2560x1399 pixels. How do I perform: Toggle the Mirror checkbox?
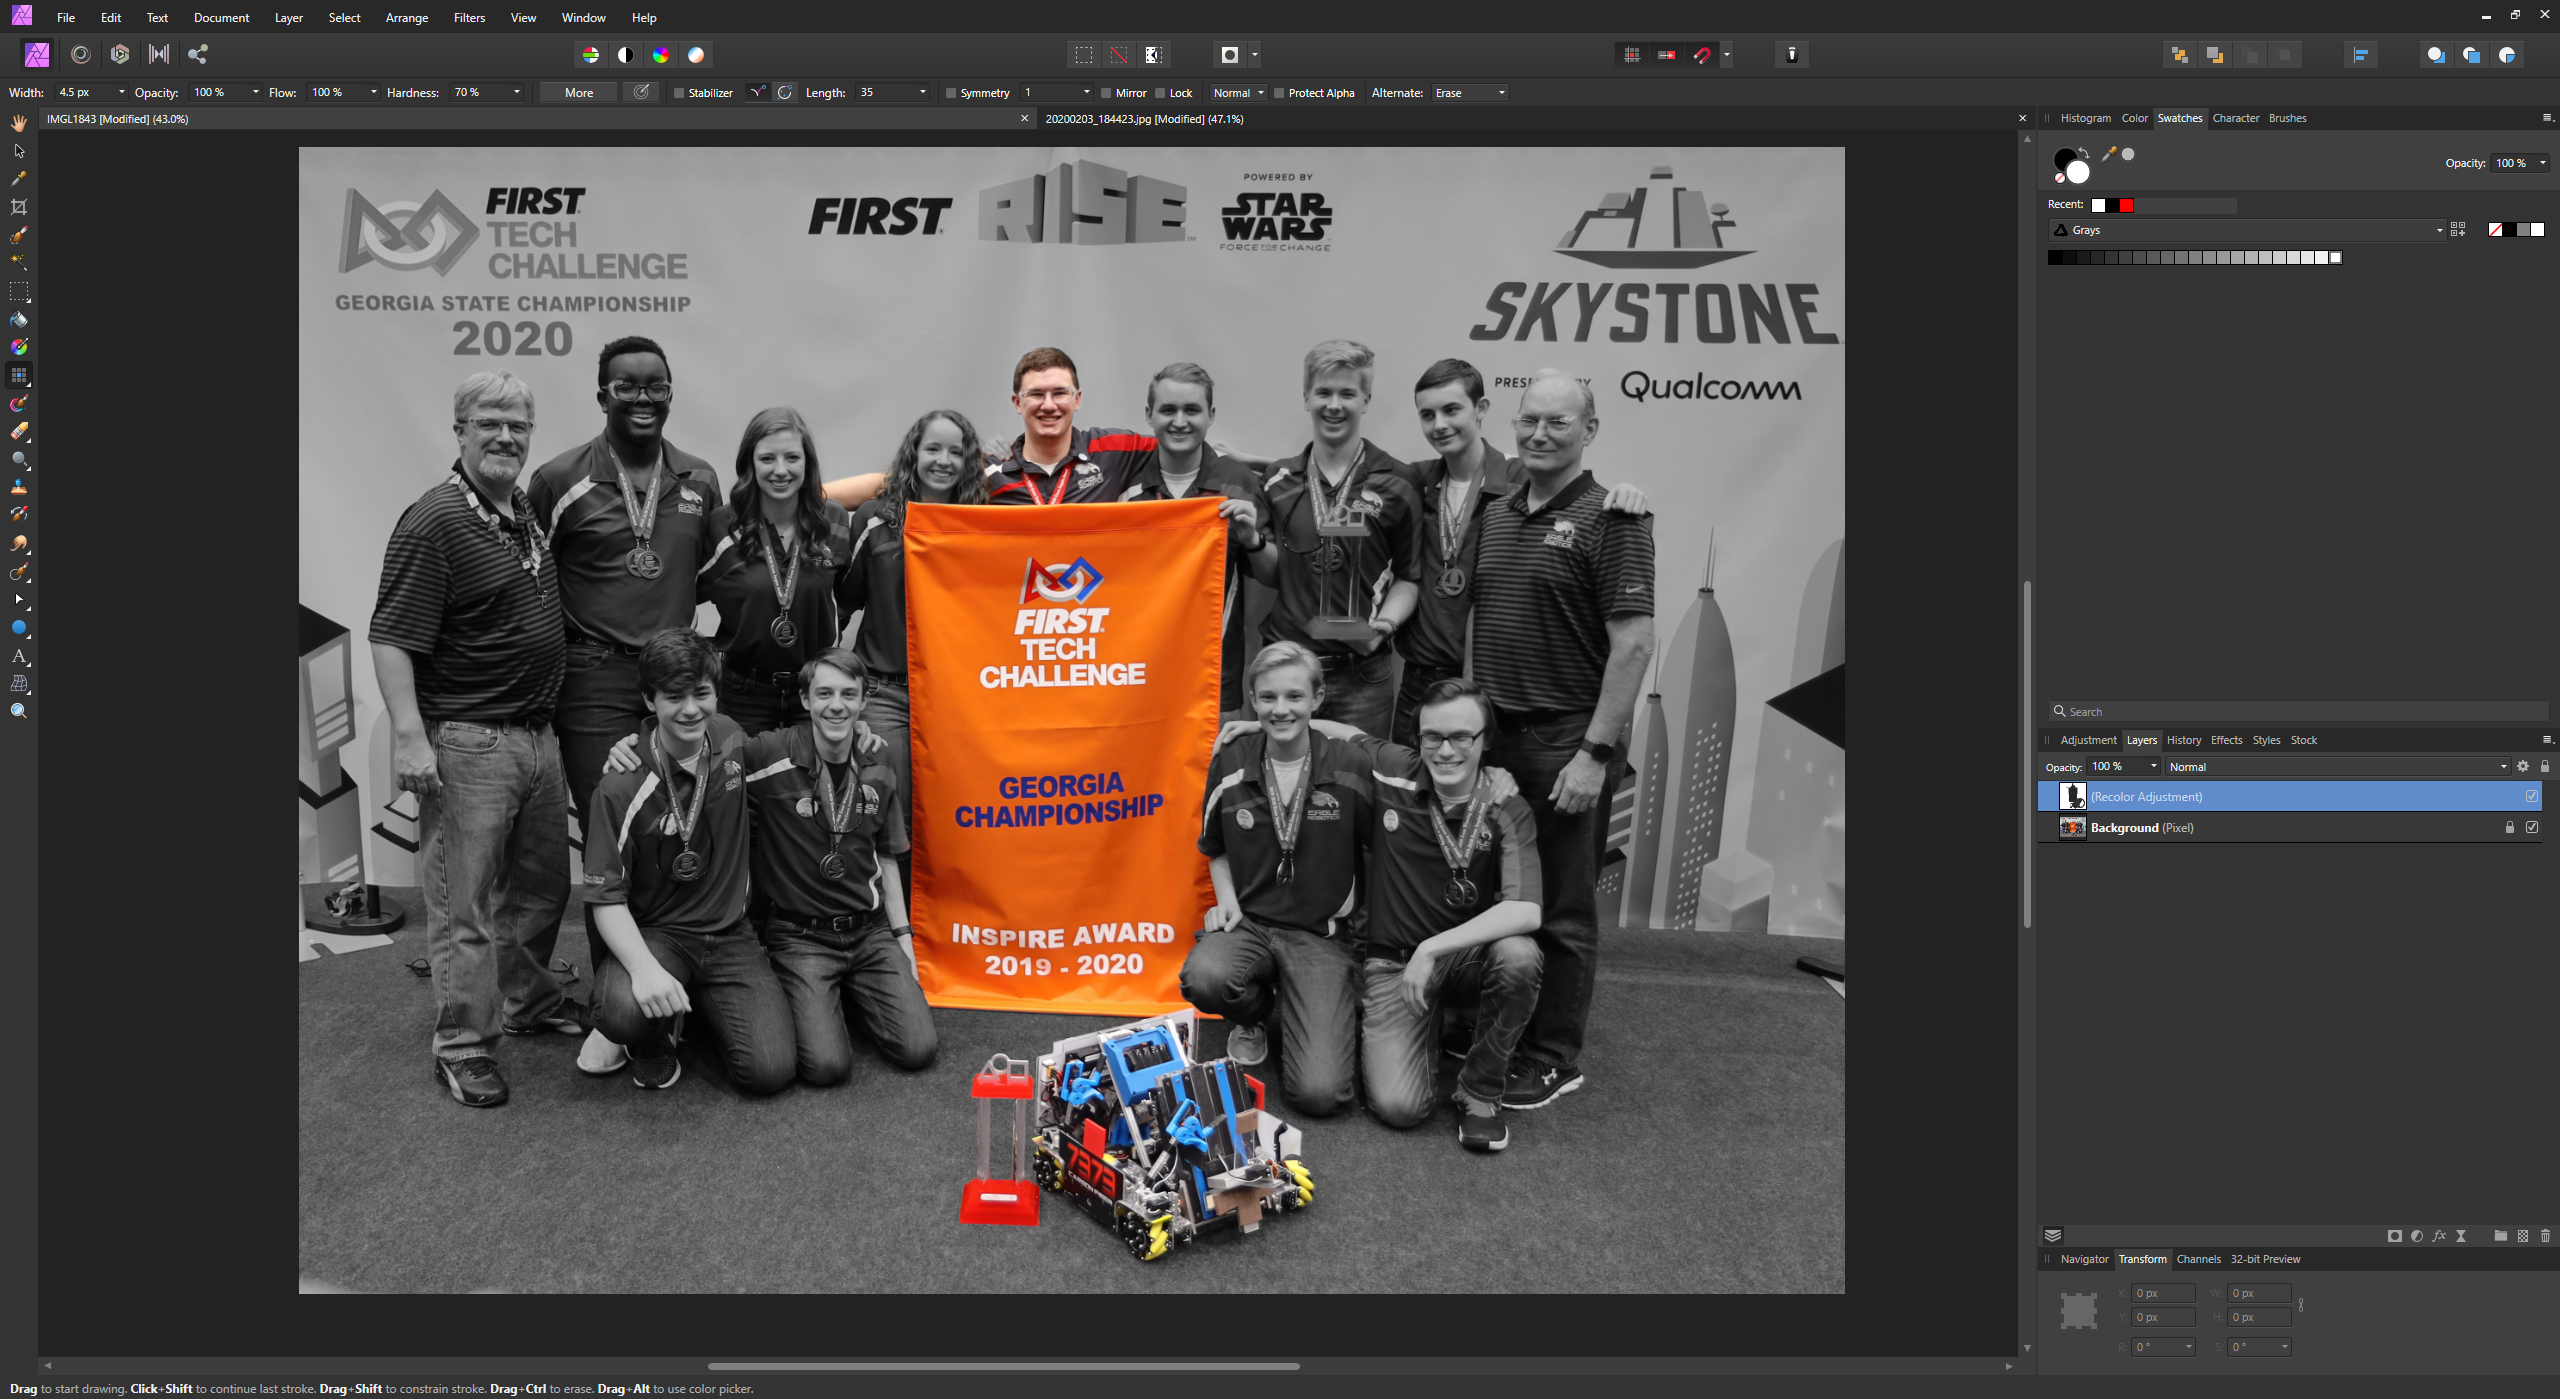click(1106, 93)
